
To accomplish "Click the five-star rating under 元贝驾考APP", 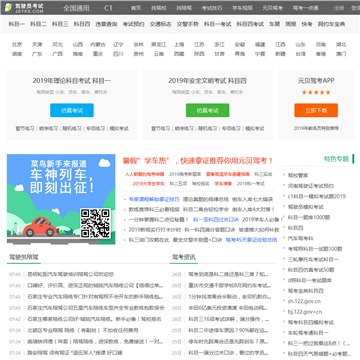I will click(316, 92).
